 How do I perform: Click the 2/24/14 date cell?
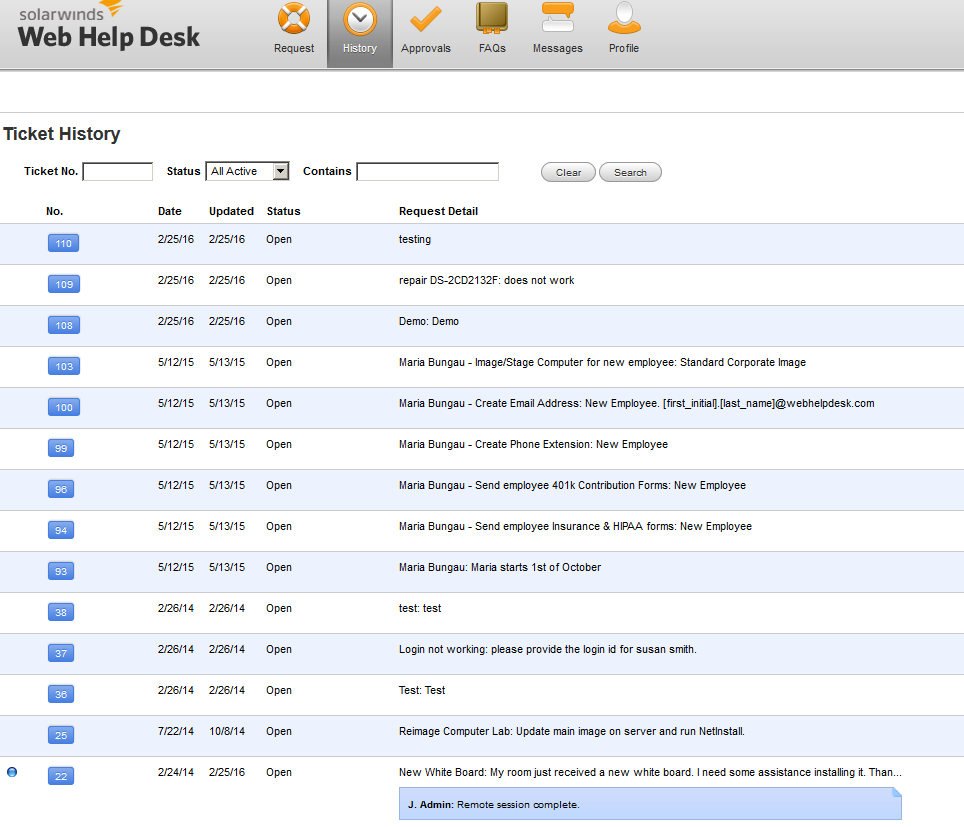coord(176,772)
